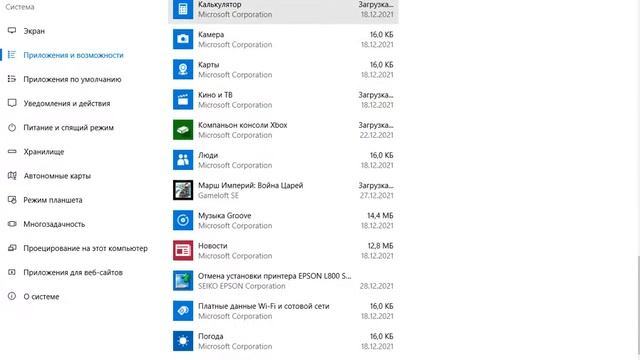Select the Хранилище section
640x360 pixels.
(44, 152)
